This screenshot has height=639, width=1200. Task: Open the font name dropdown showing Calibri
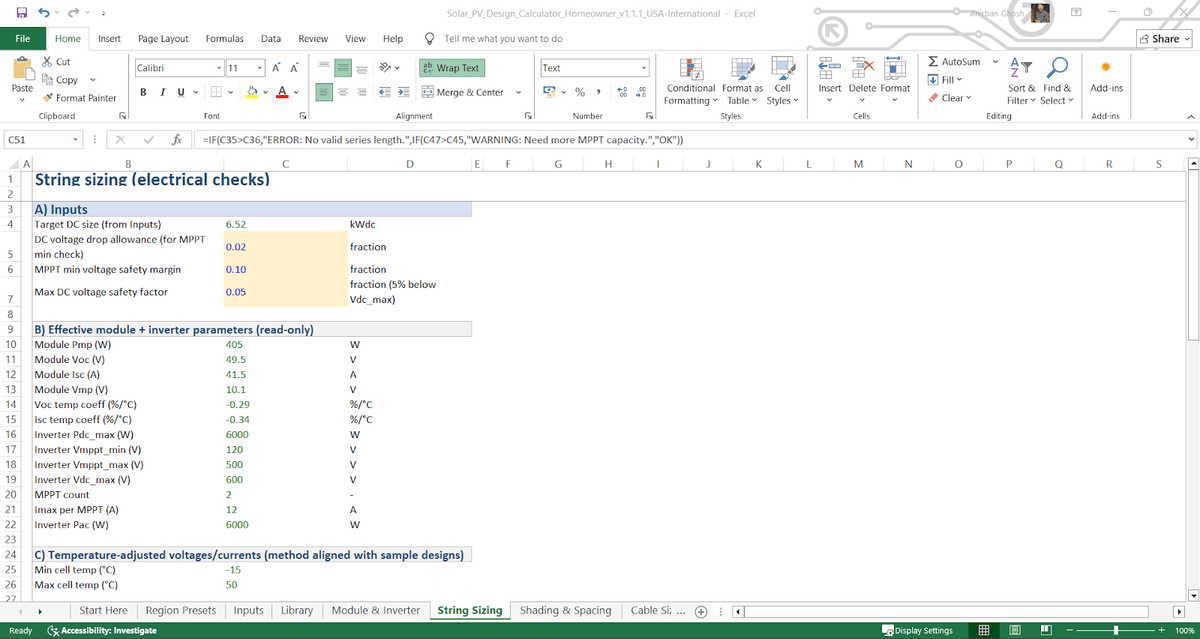pyautogui.click(x=219, y=68)
